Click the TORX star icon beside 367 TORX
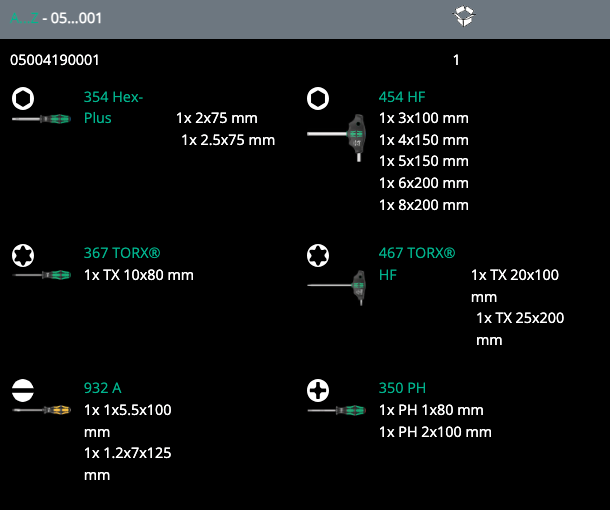Image resolution: width=610 pixels, height=510 pixels. coord(22,255)
